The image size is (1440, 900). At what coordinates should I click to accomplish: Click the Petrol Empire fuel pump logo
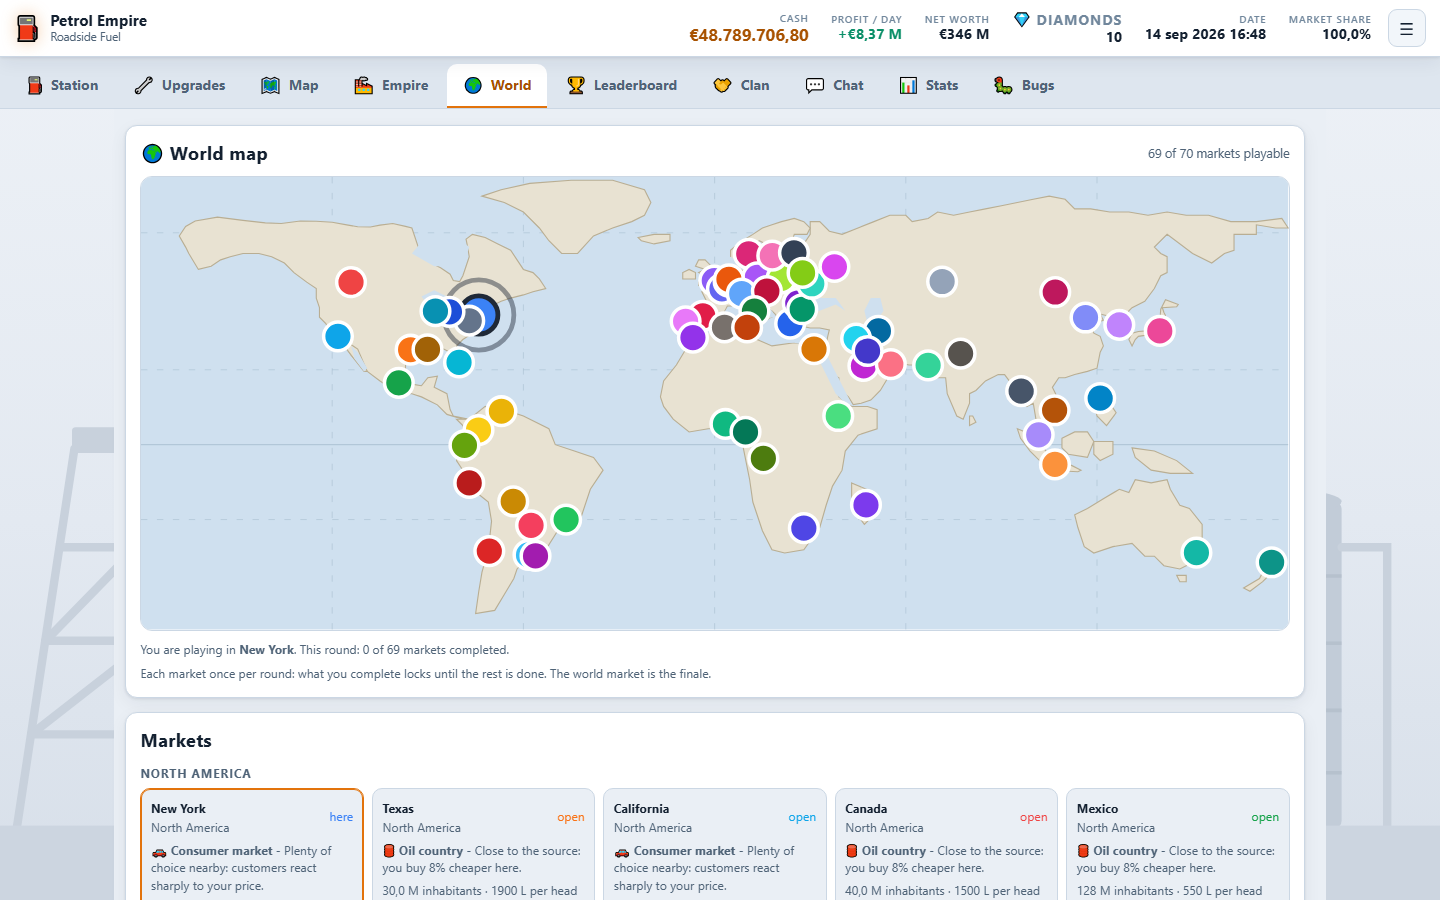[x=28, y=28]
